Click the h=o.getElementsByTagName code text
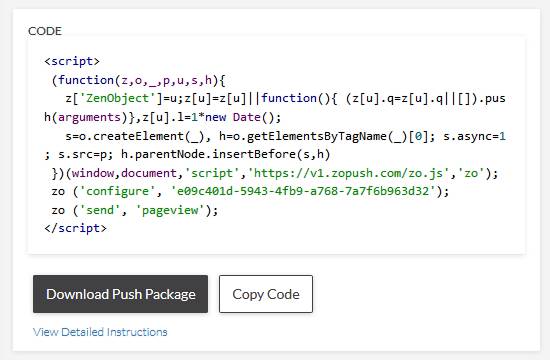This screenshot has height=360, width=550. pyautogui.click(x=303, y=136)
